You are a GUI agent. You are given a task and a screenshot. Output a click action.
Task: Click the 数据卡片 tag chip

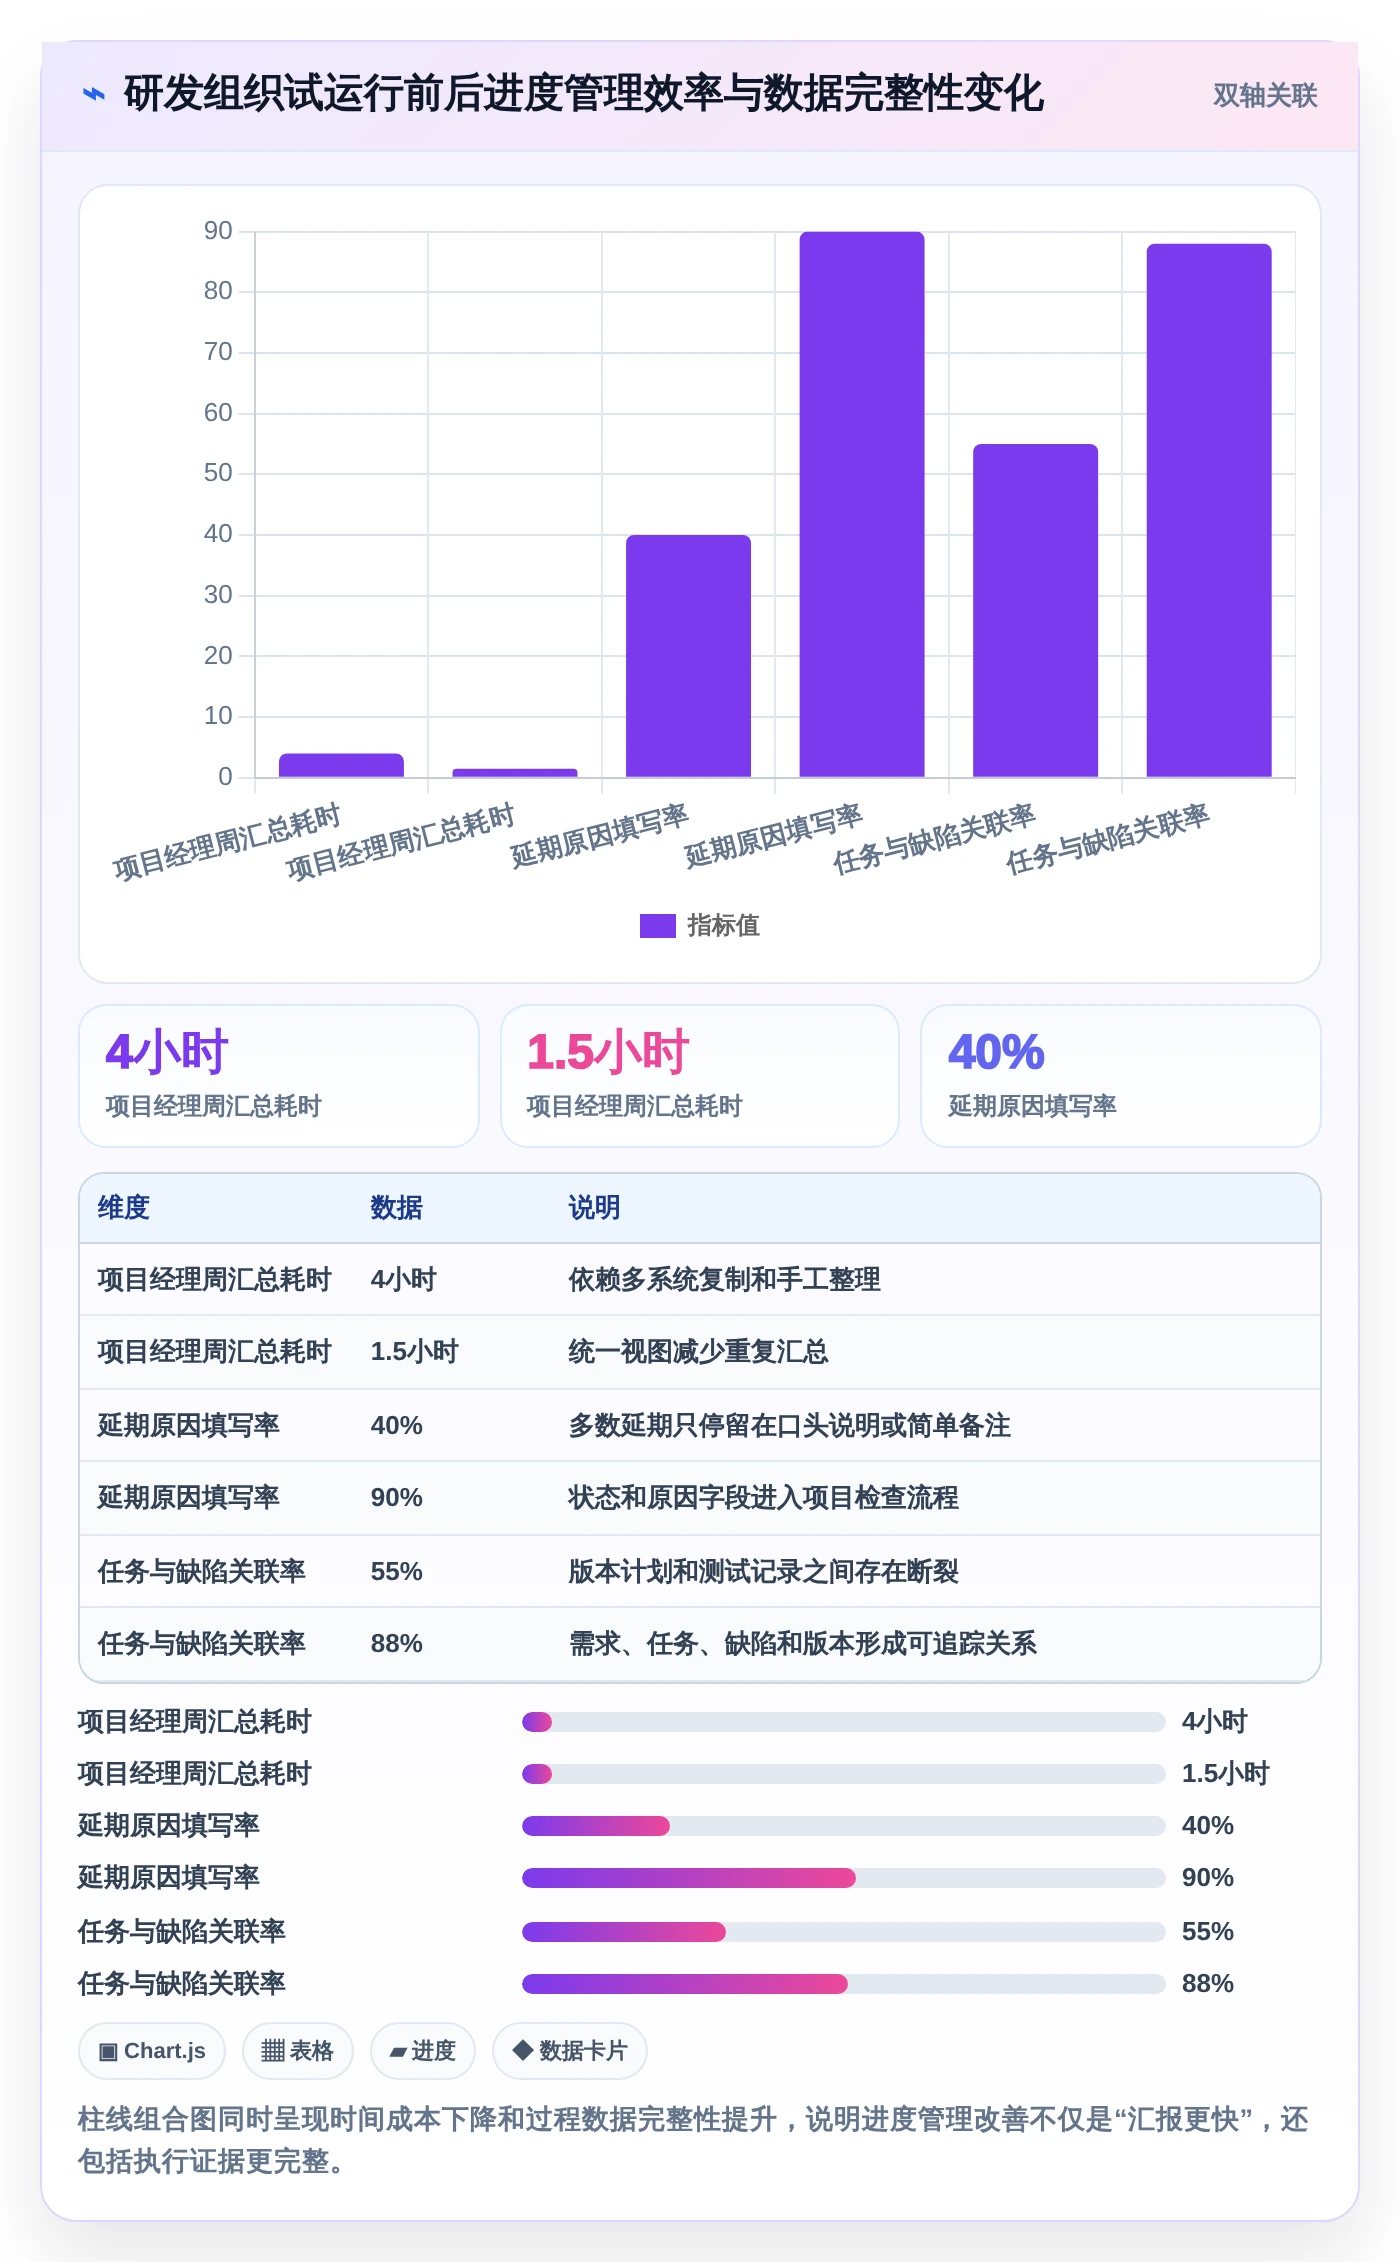click(570, 2051)
